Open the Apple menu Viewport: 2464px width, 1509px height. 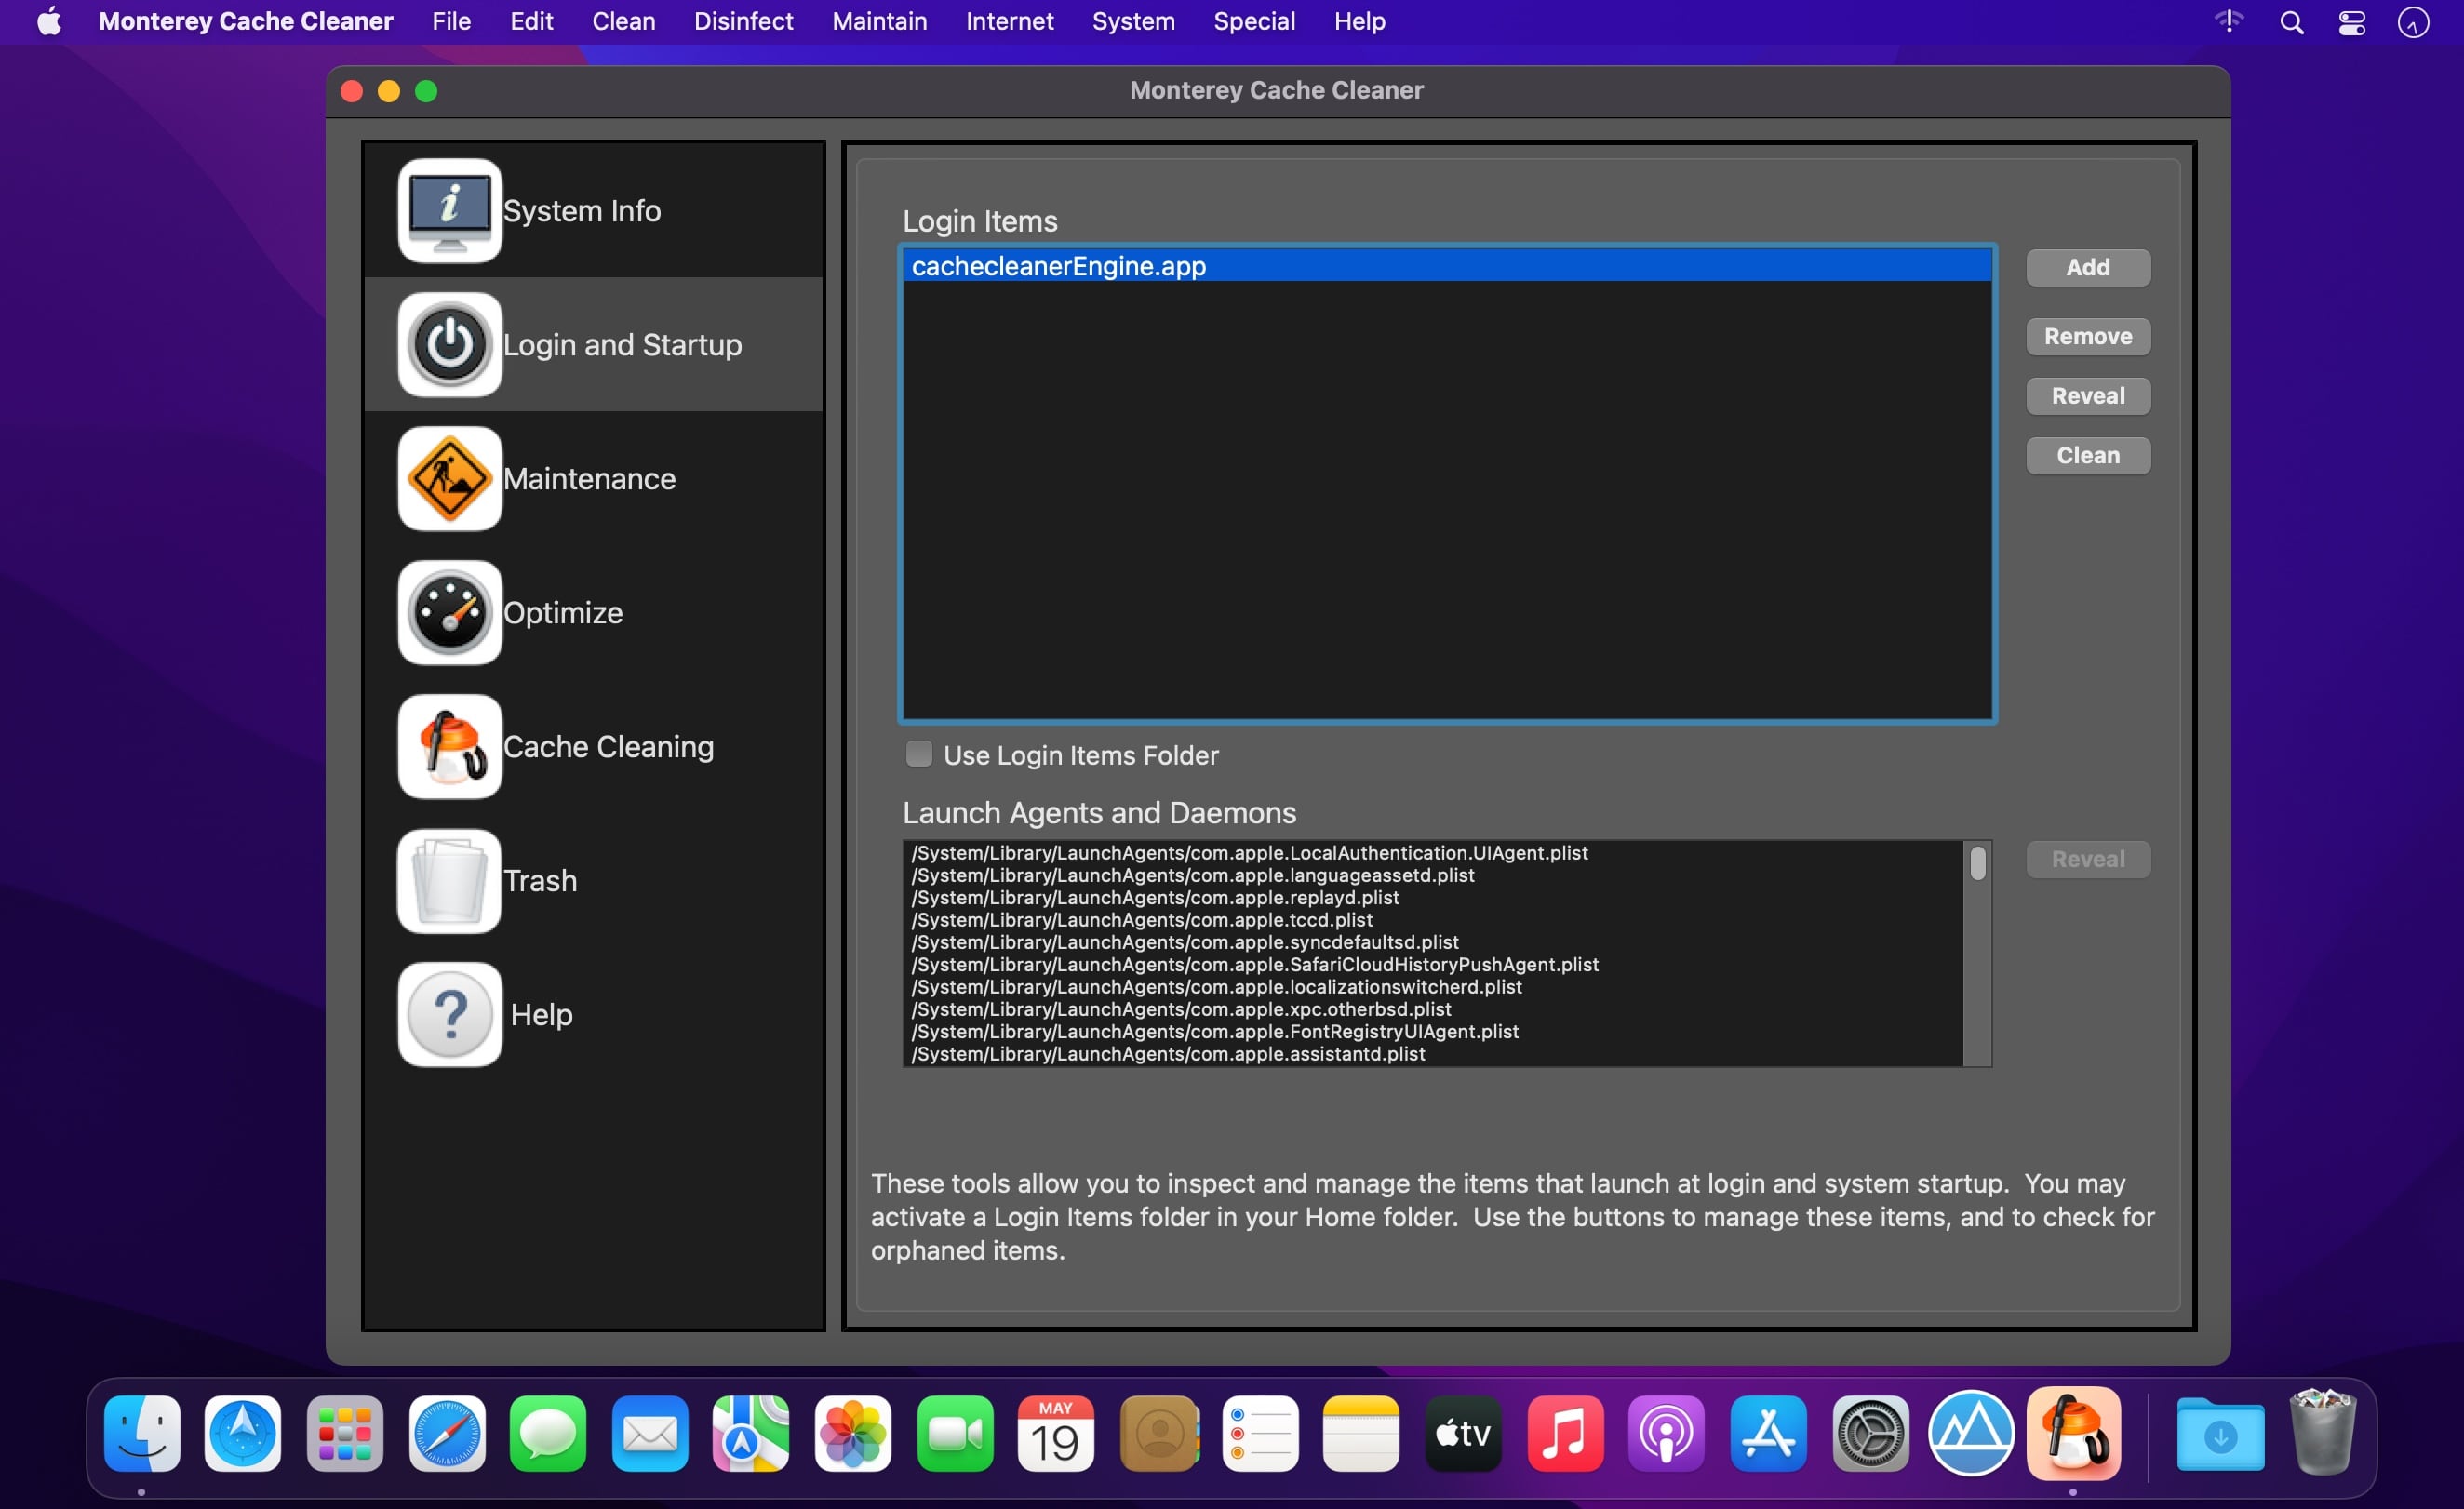tap(49, 21)
